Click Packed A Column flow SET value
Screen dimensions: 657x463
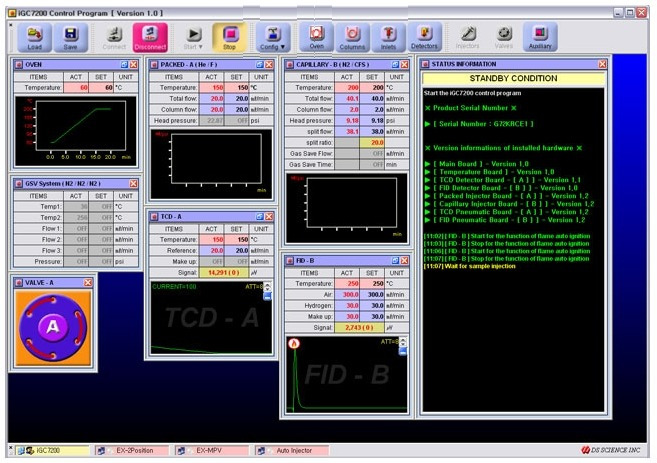(x=237, y=109)
